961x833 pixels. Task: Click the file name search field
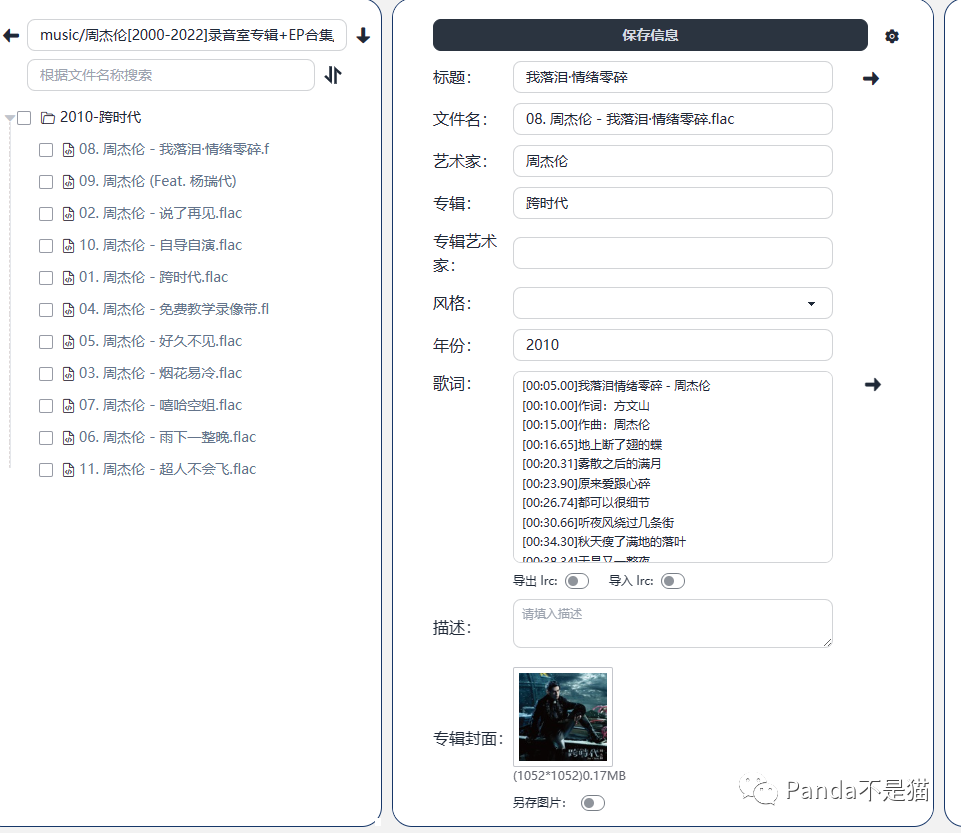coord(171,75)
